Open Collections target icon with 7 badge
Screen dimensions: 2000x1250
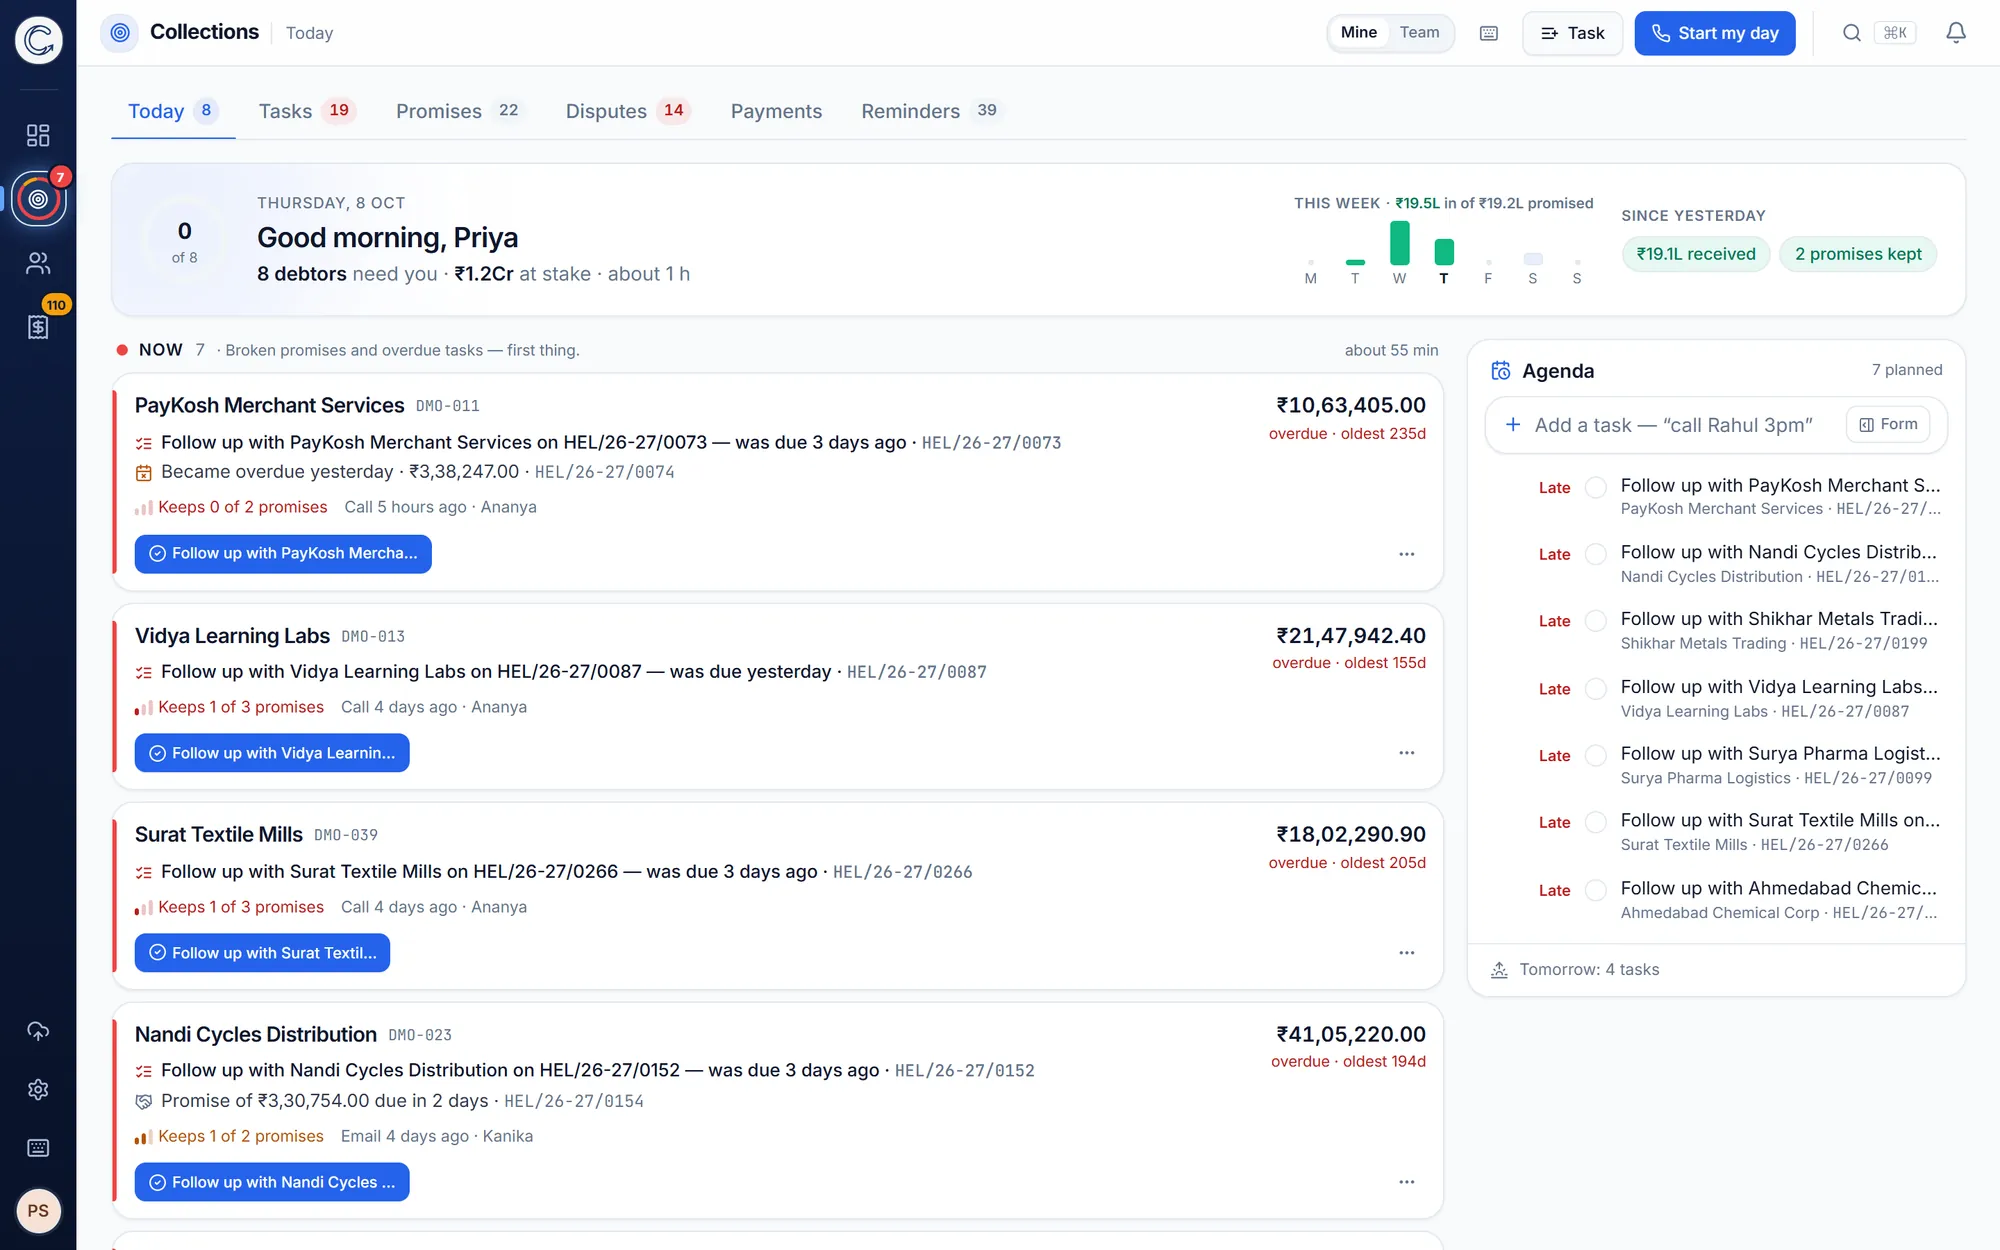[38, 199]
